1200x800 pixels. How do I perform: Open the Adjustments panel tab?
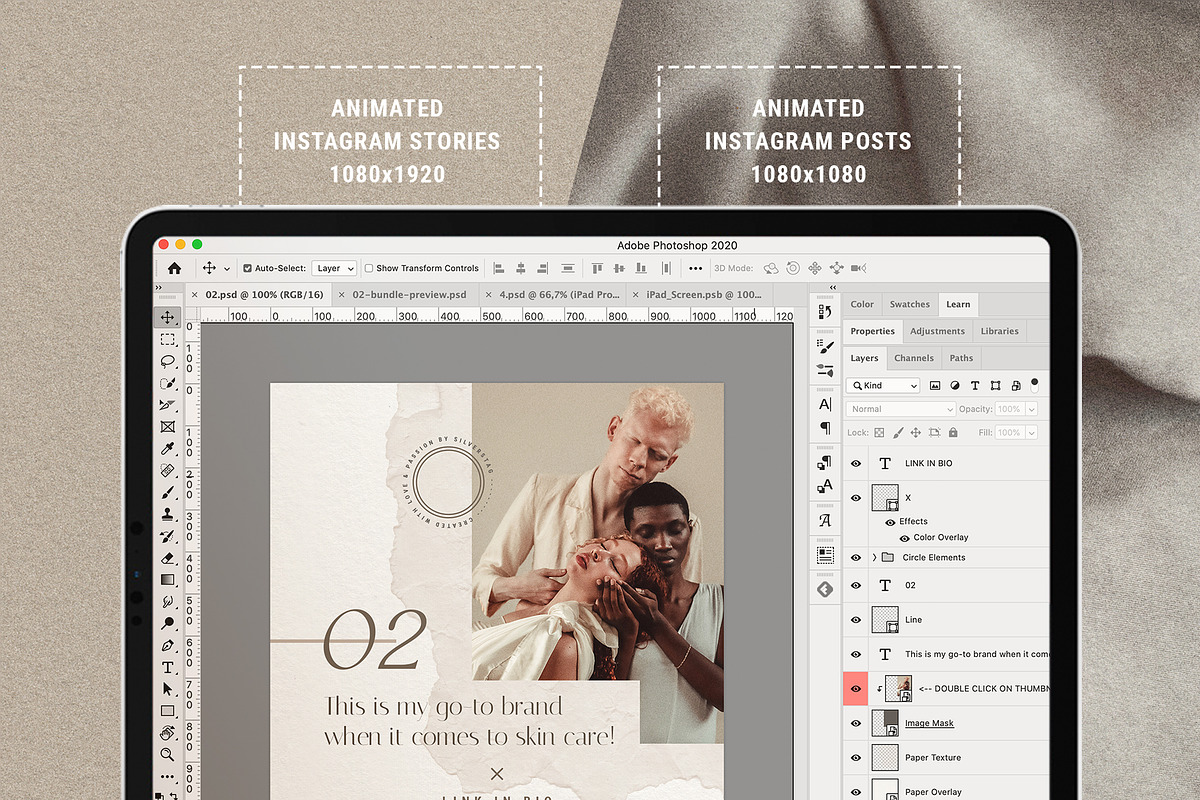937,331
